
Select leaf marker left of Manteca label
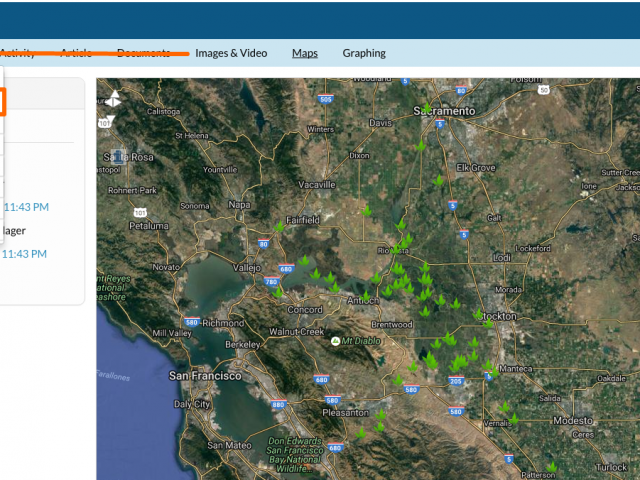[494, 372]
